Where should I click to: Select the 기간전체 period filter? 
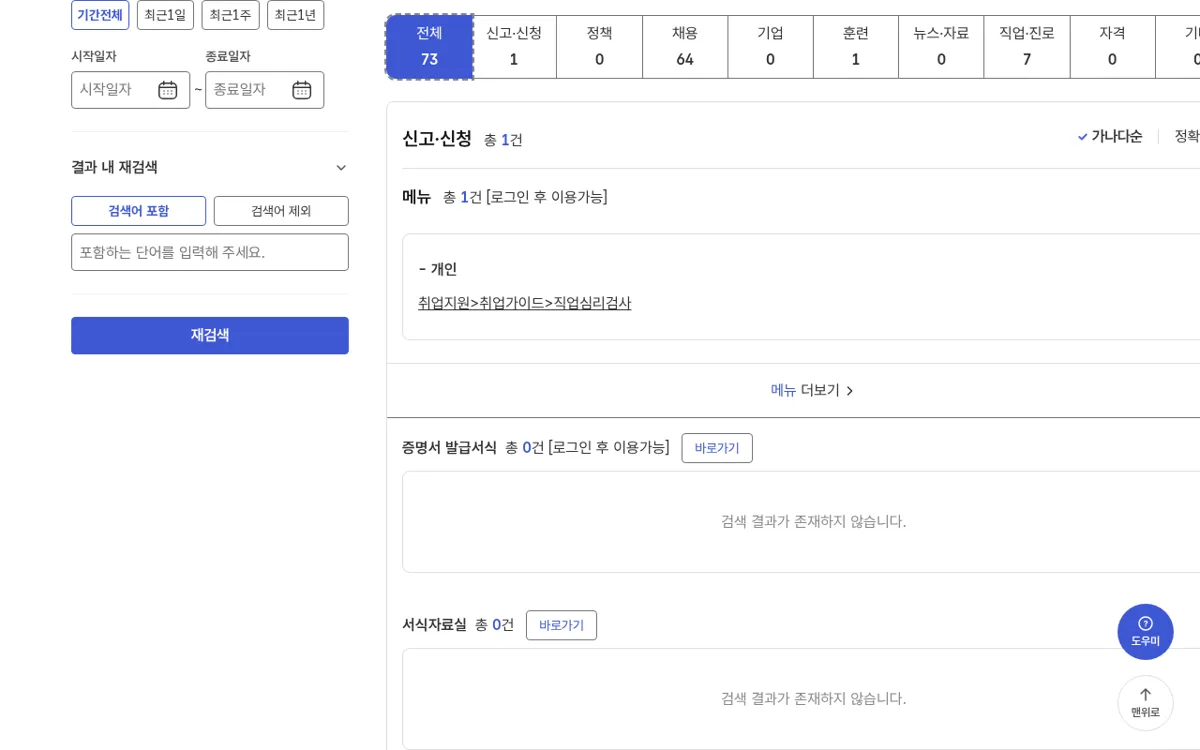(100, 15)
